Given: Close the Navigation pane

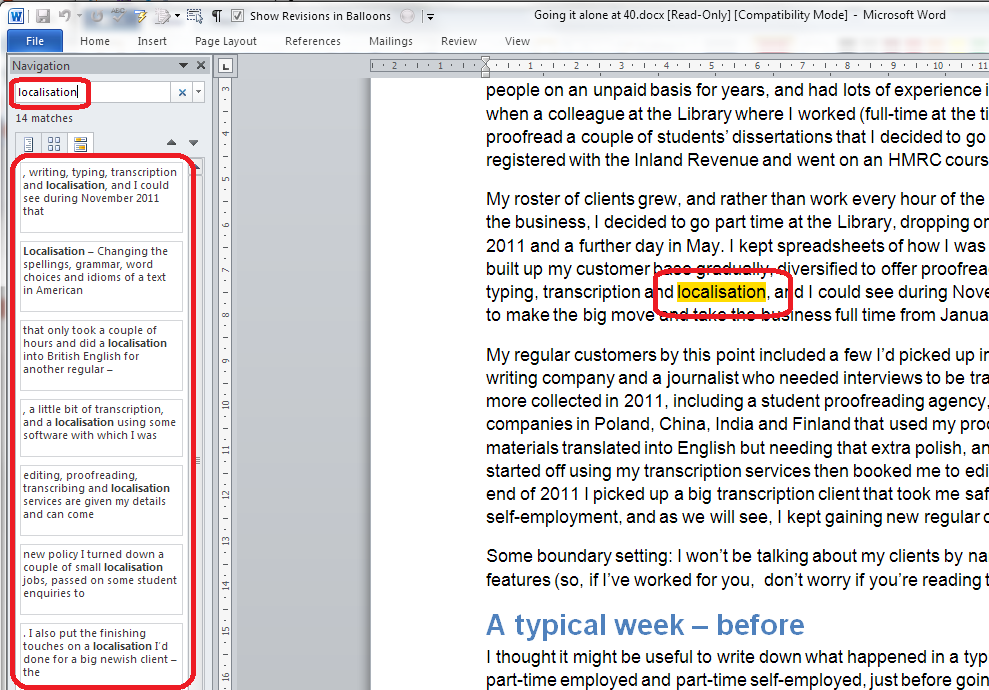Looking at the screenshot, I should coord(200,66).
